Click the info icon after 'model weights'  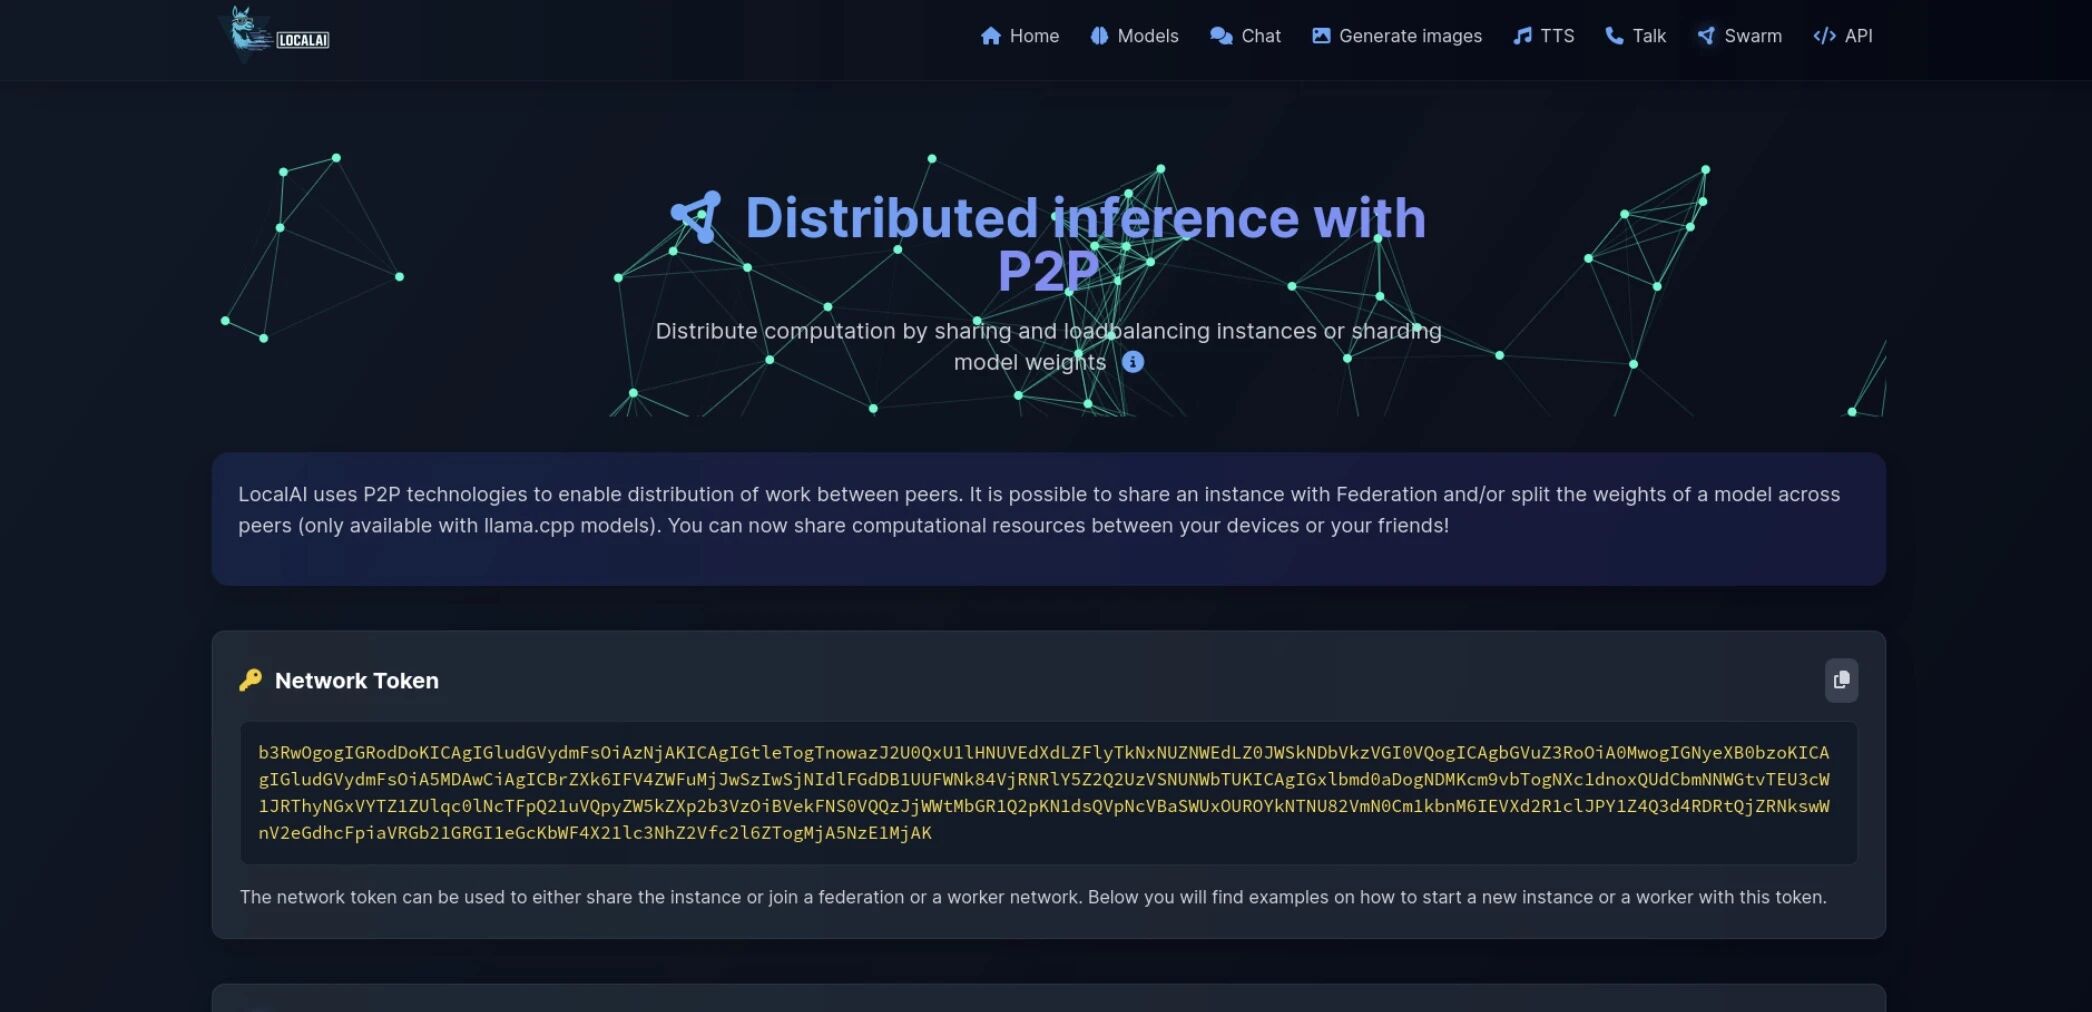click(1132, 362)
